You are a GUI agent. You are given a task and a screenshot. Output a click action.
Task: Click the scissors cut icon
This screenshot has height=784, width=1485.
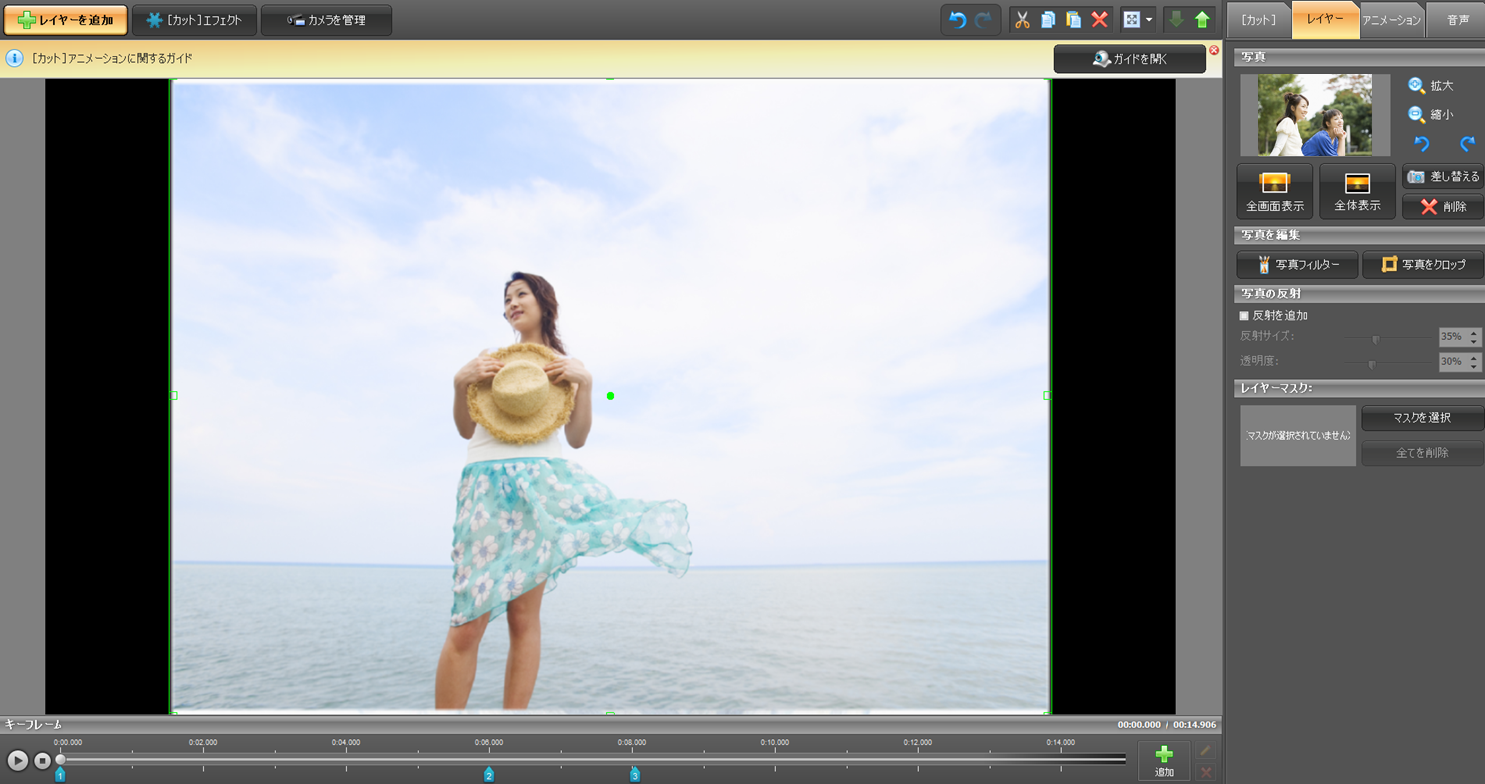(x=1022, y=20)
